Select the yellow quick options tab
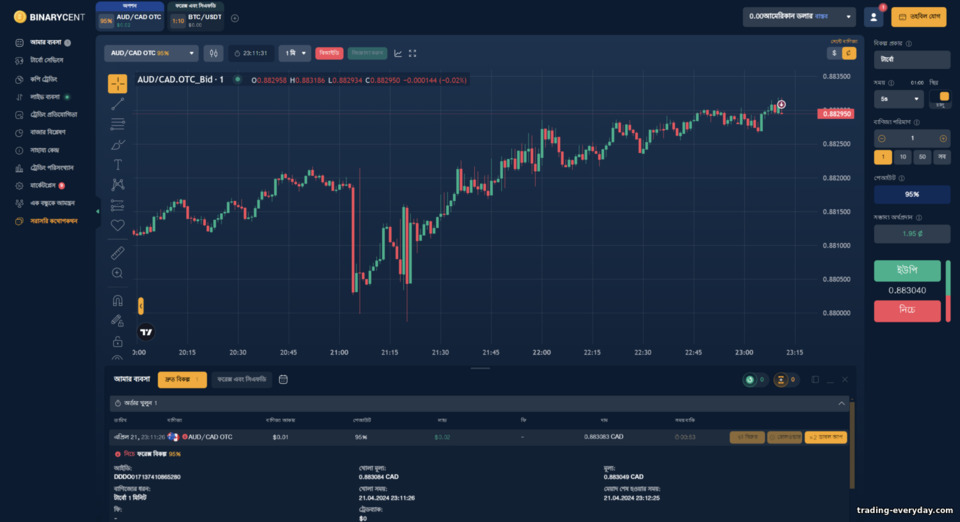This screenshot has height=522, width=960. (x=182, y=379)
